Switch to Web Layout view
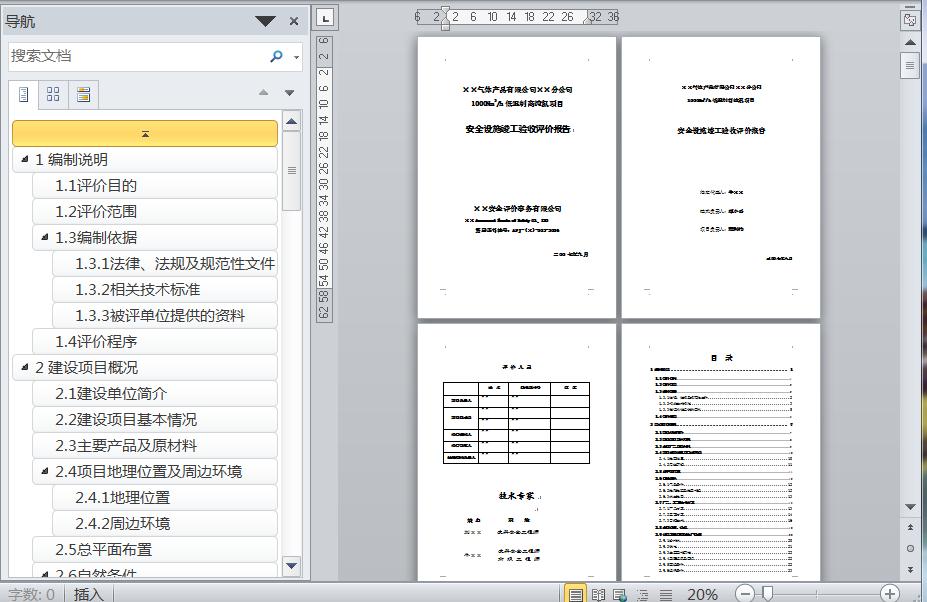The image size is (927, 602). pos(620,594)
